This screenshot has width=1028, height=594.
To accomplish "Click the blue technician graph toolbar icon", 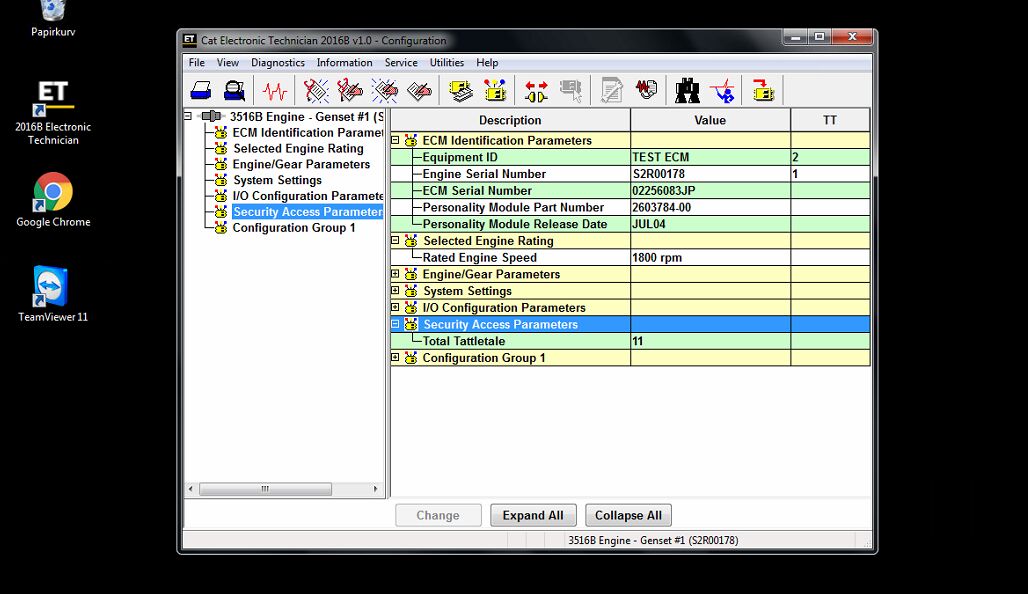I will coord(722,90).
